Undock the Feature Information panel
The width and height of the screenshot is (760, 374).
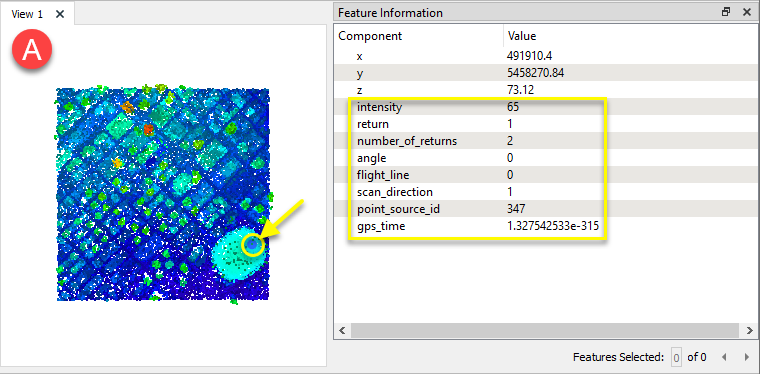pyautogui.click(x=726, y=13)
